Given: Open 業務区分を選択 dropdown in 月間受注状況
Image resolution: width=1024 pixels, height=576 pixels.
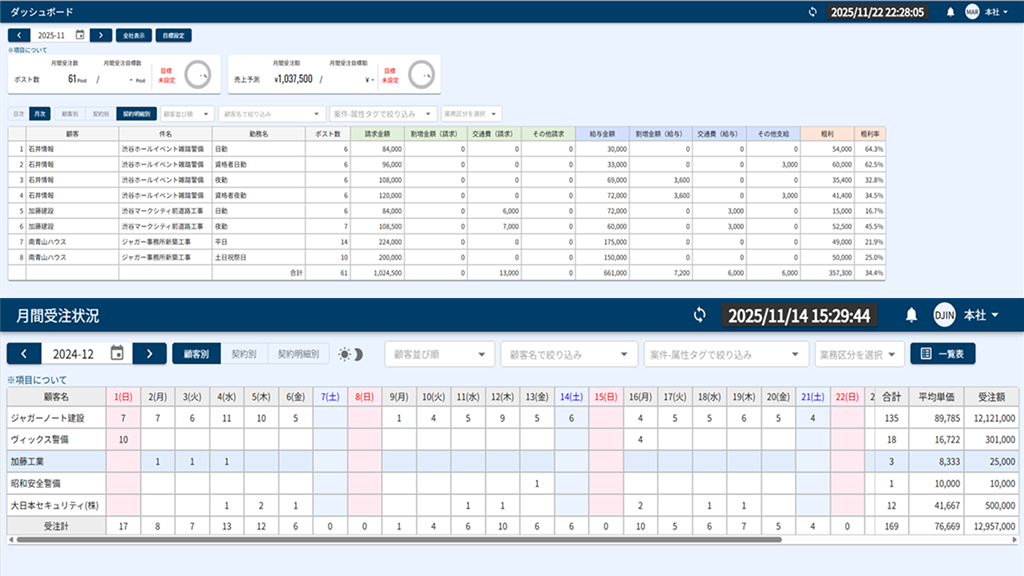Looking at the screenshot, I should click(x=859, y=355).
